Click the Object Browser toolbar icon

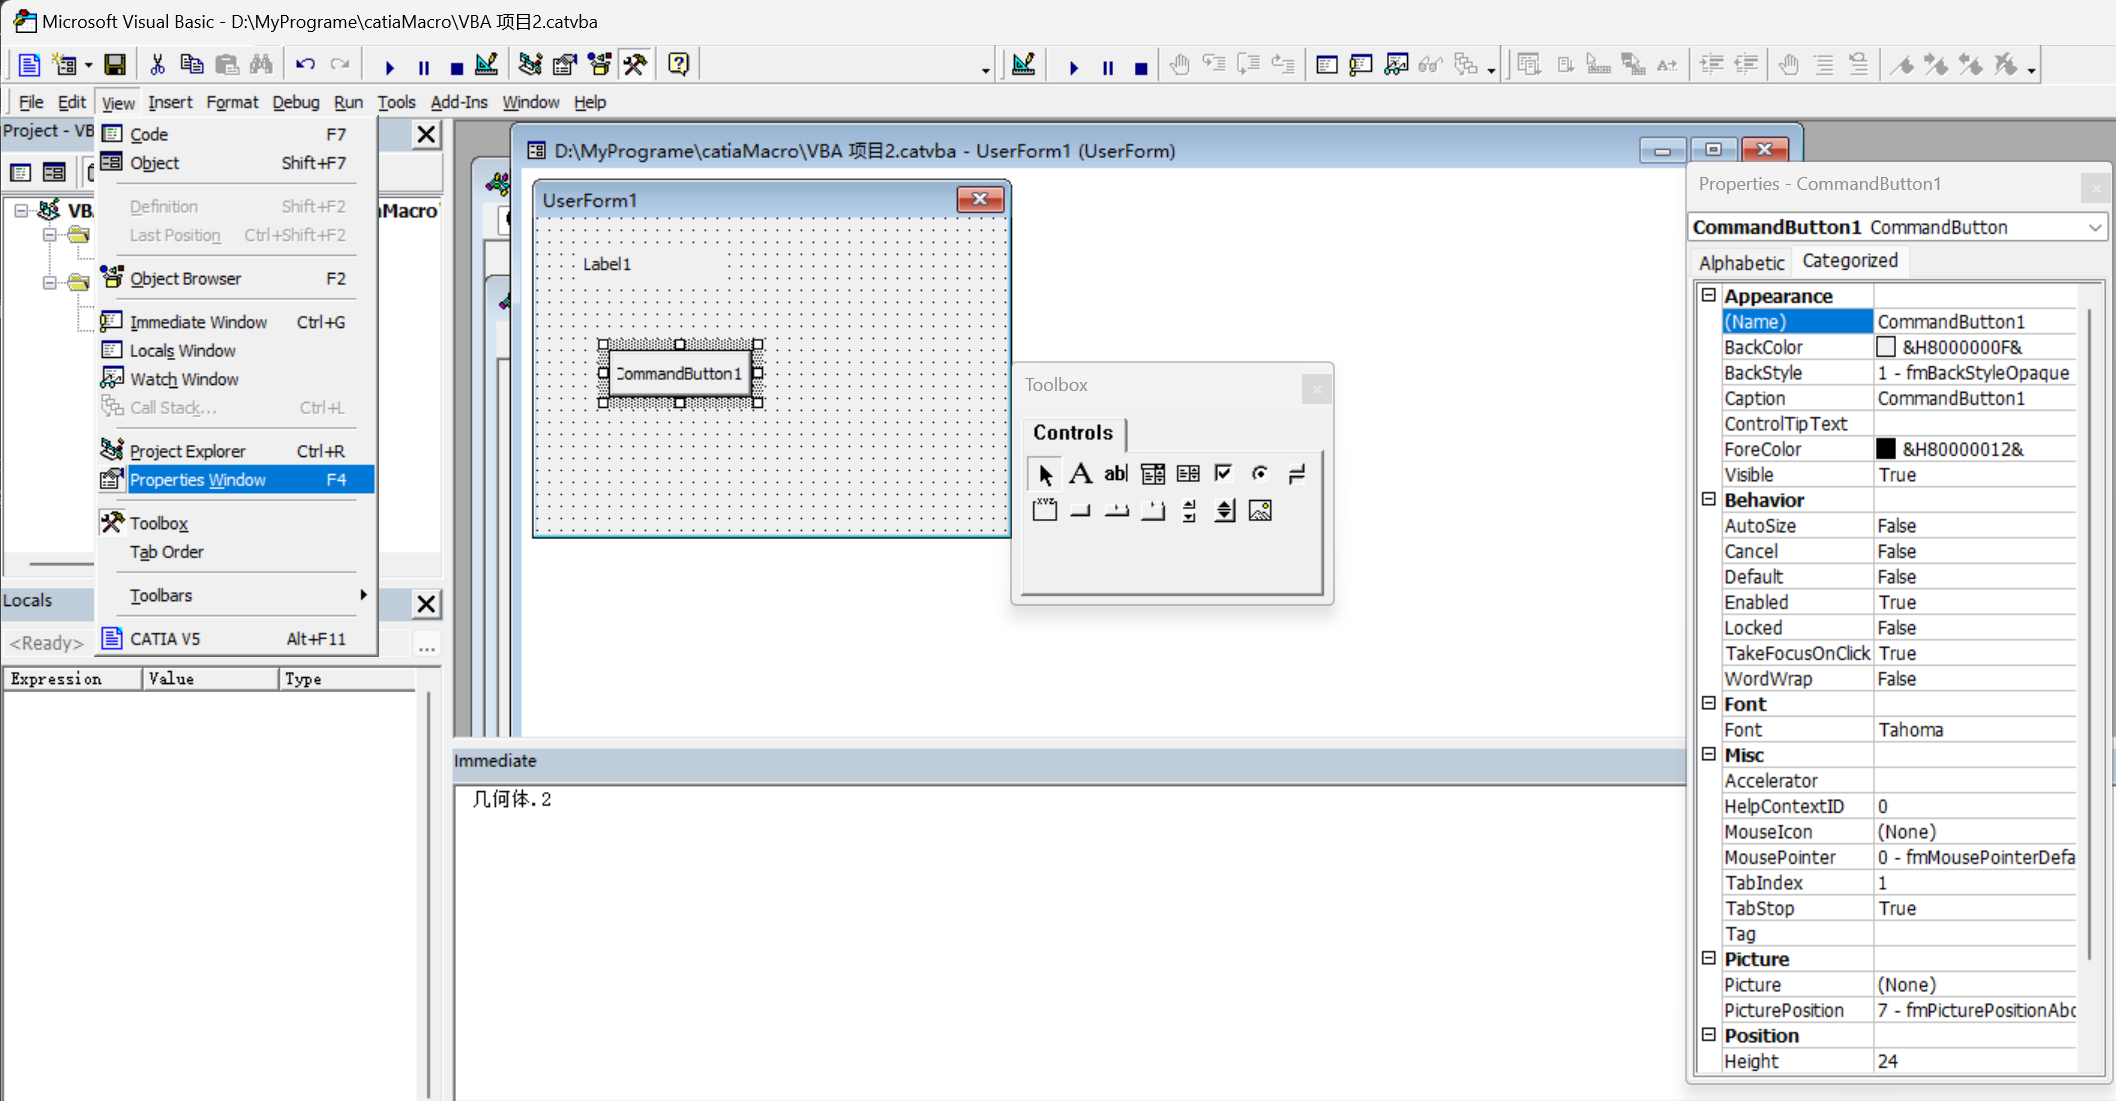click(599, 65)
